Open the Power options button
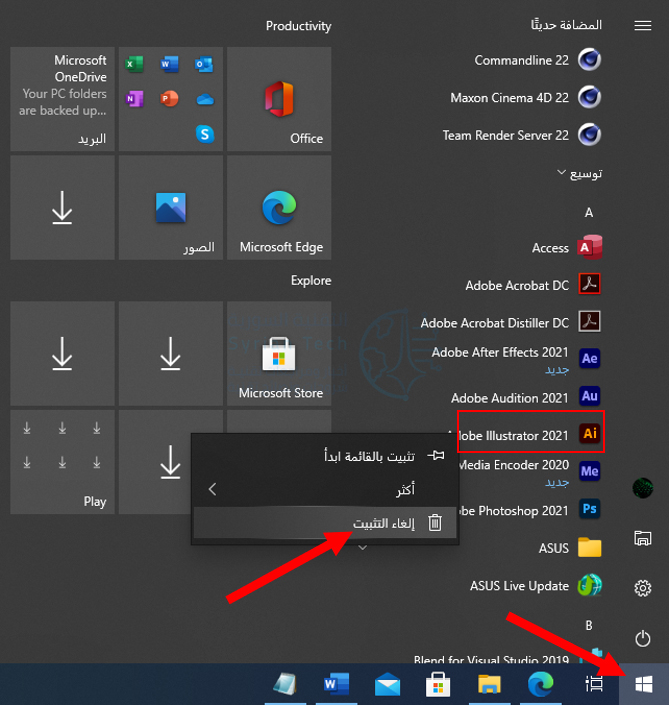 click(643, 638)
